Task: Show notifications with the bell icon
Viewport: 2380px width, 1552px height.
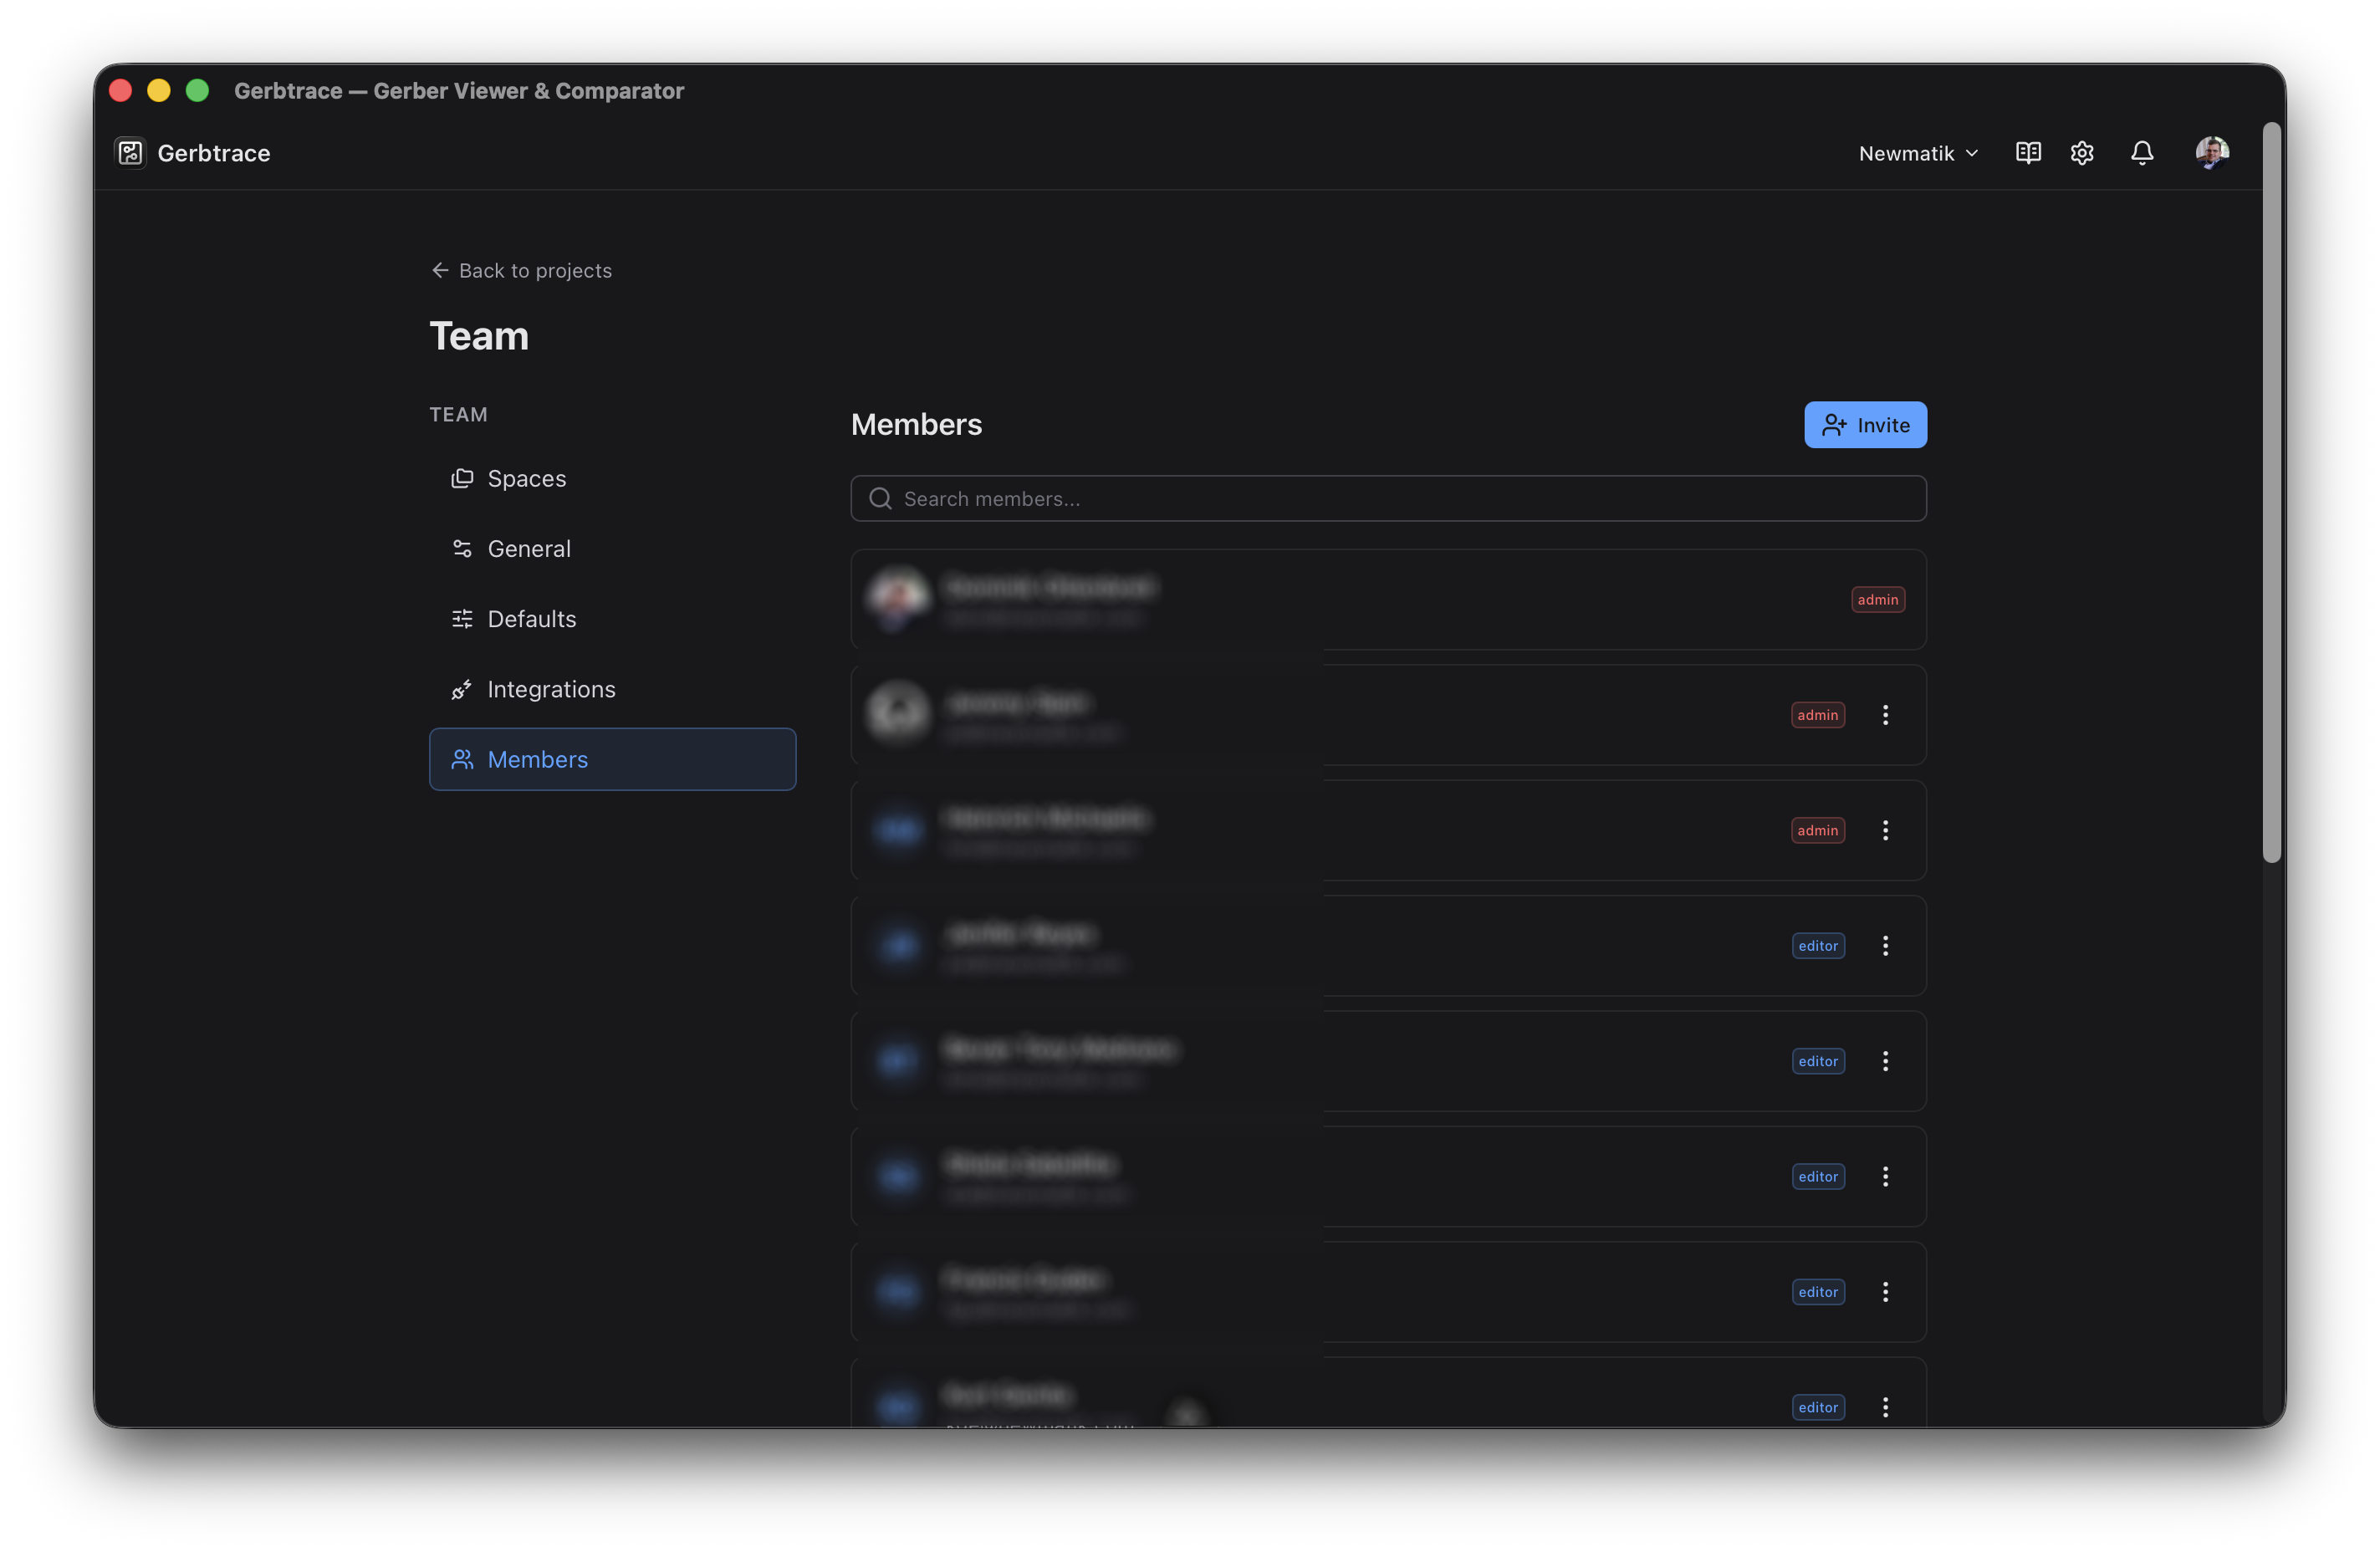Action: click(2142, 153)
